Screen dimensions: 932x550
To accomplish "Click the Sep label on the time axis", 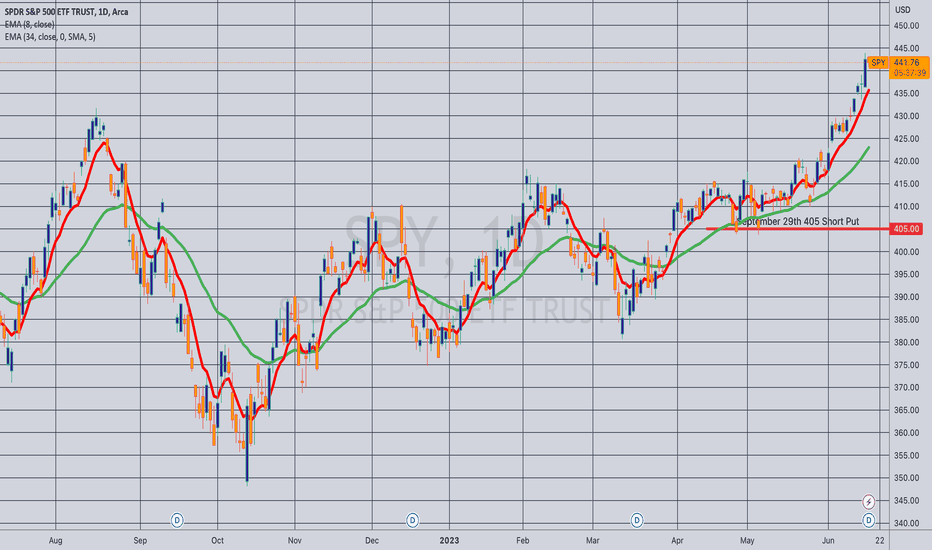I will point(140,540).
